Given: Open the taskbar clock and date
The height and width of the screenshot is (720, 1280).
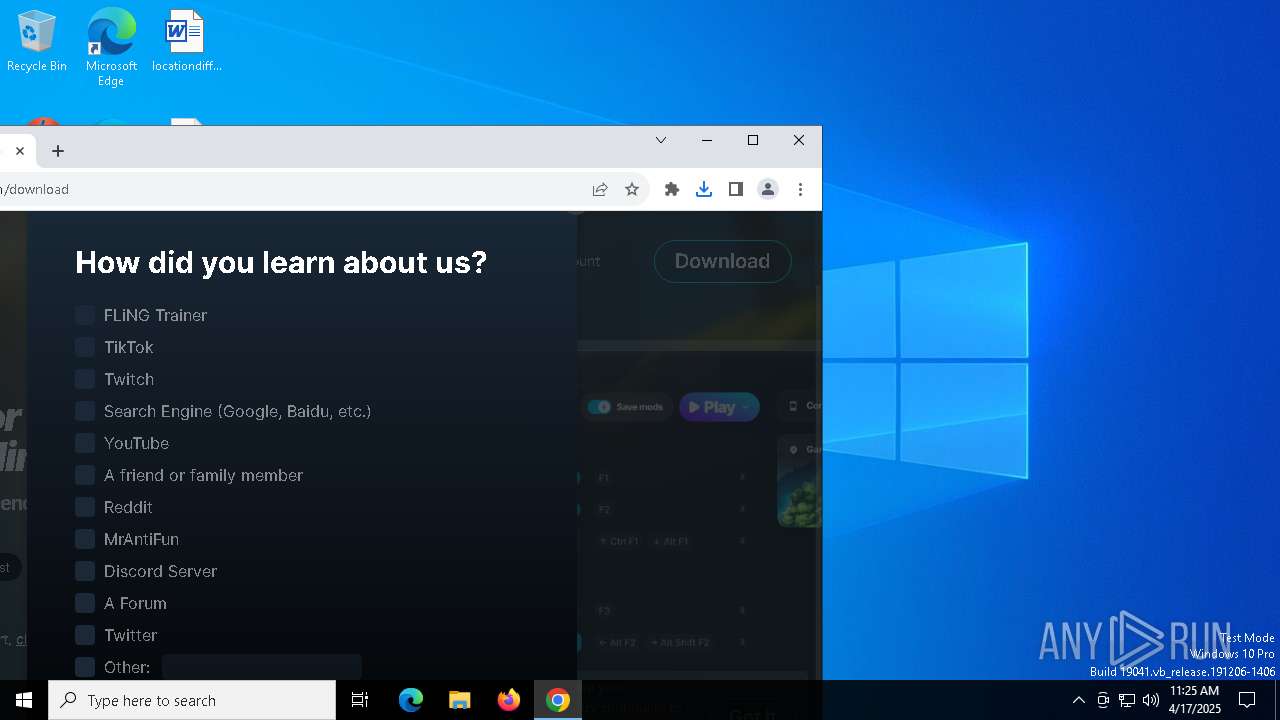Looking at the screenshot, I should [1194, 700].
